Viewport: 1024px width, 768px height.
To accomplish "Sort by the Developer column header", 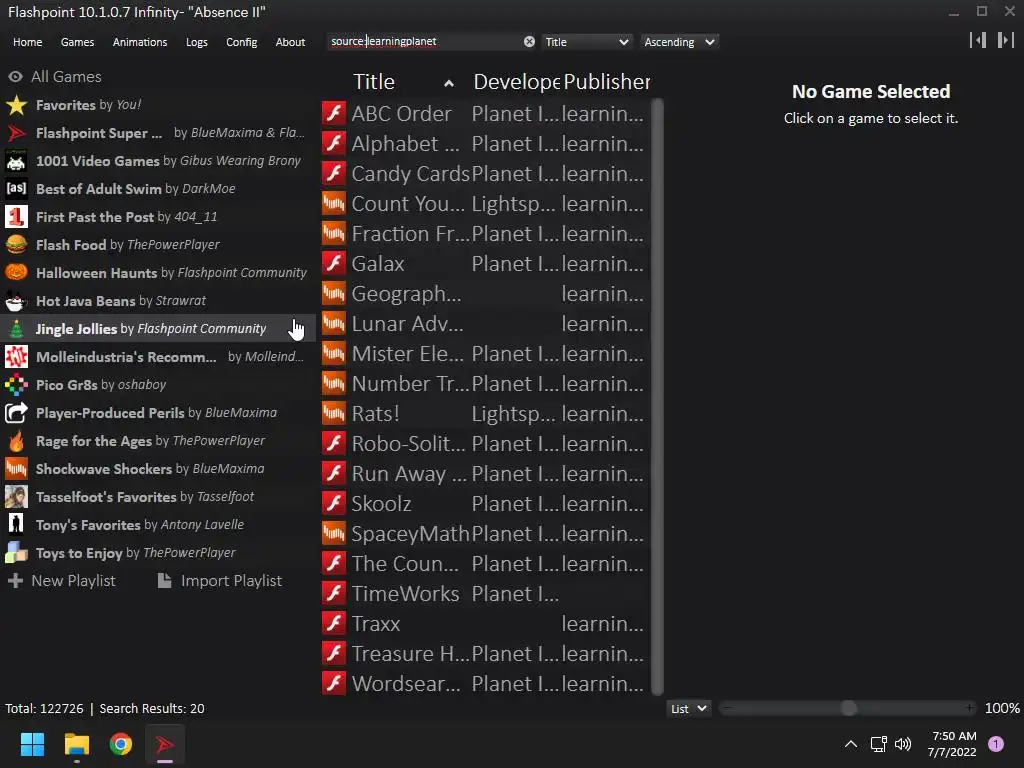I will (x=516, y=82).
